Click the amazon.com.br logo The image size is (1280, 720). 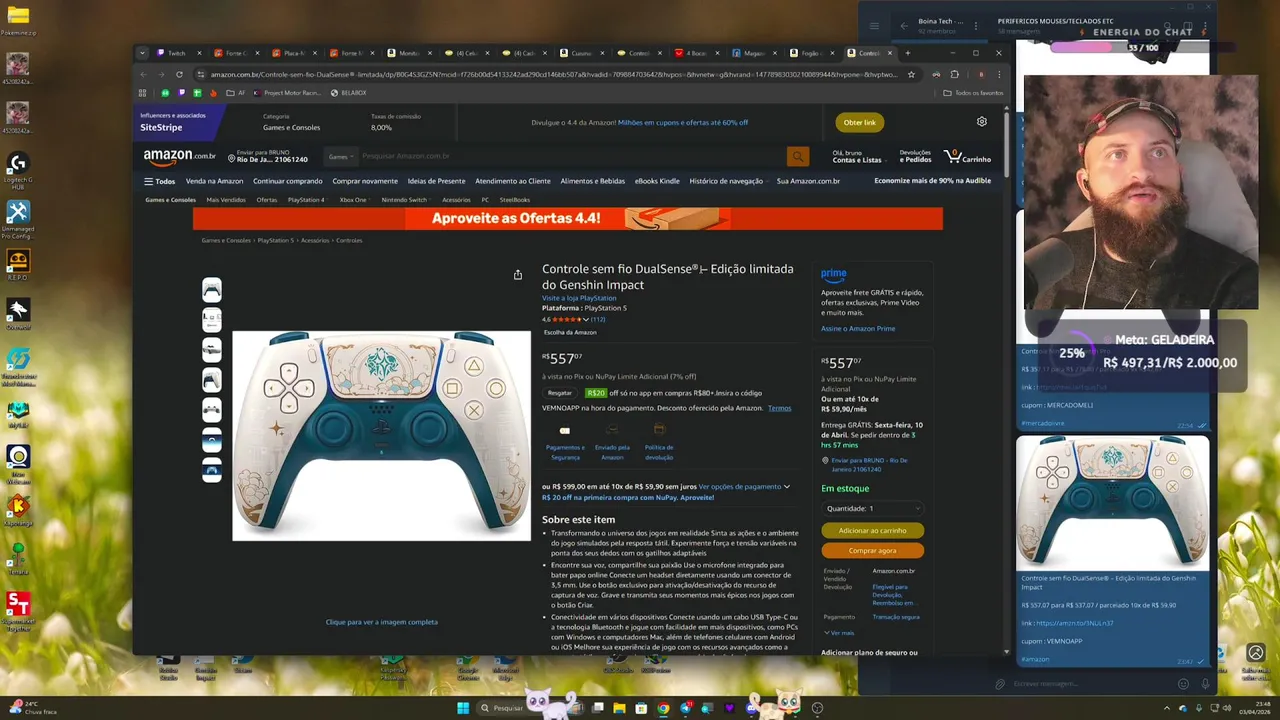(179, 156)
